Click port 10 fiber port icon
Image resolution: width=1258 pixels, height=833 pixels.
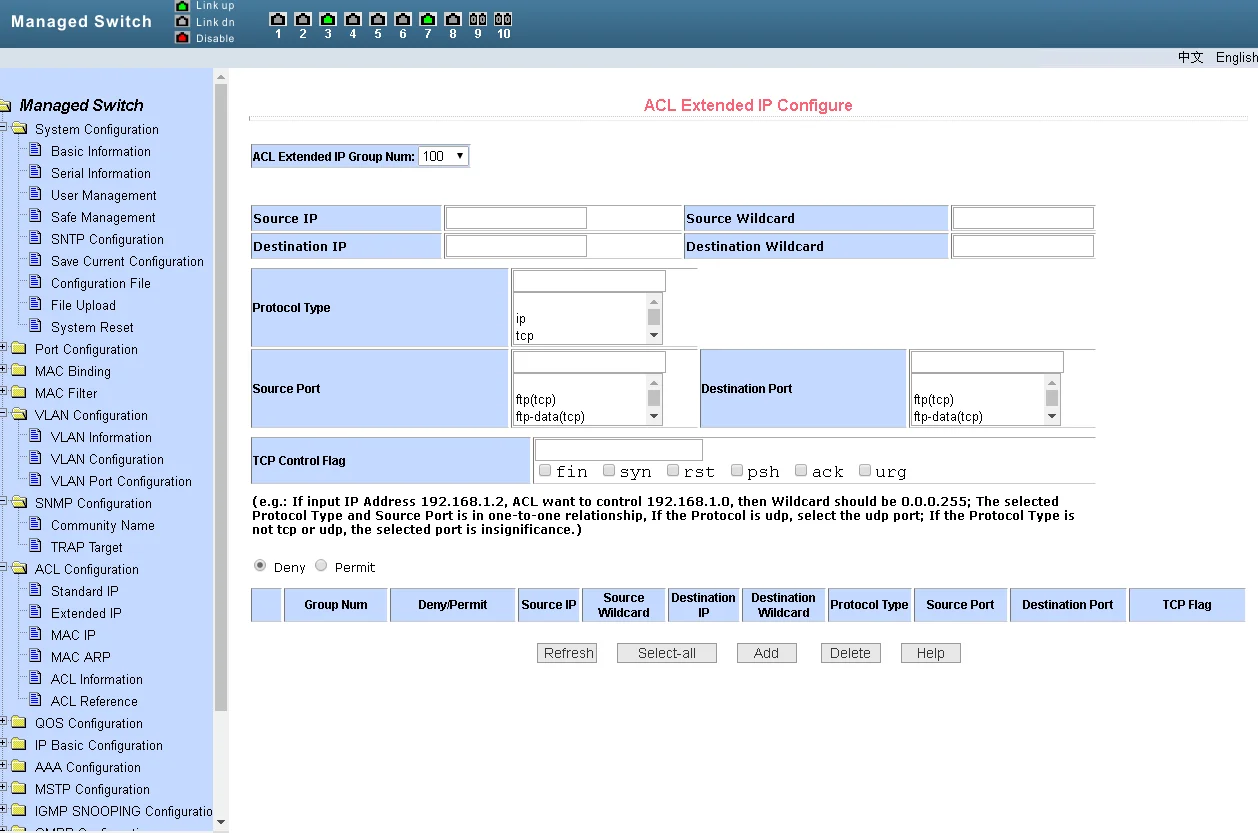click(503, 19)
